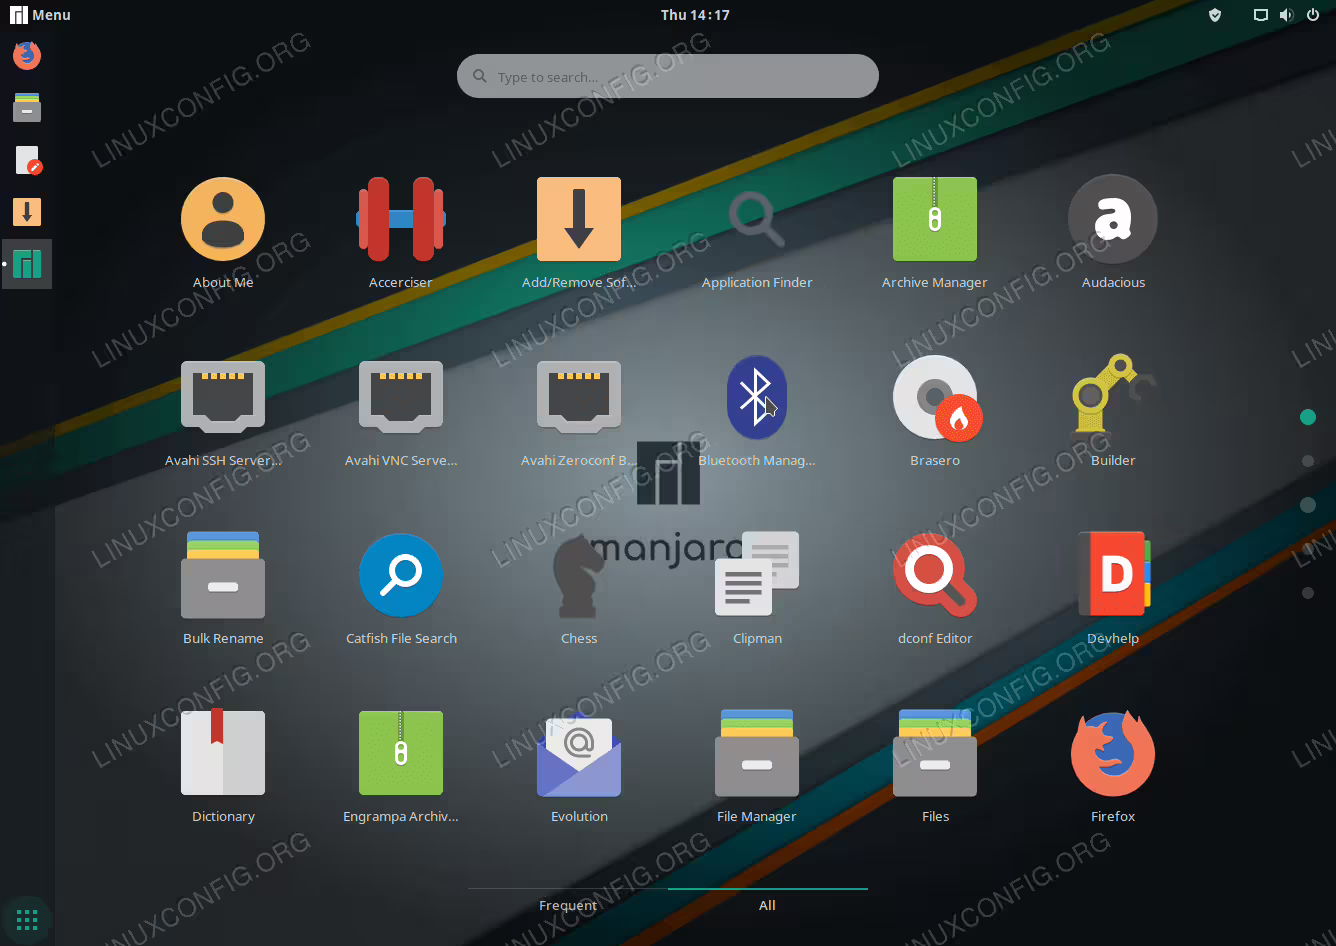Open the Menu in top bar

(x=40, y=15)
